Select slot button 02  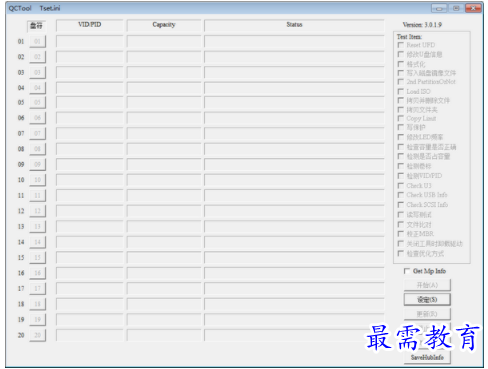coord(37,57)
